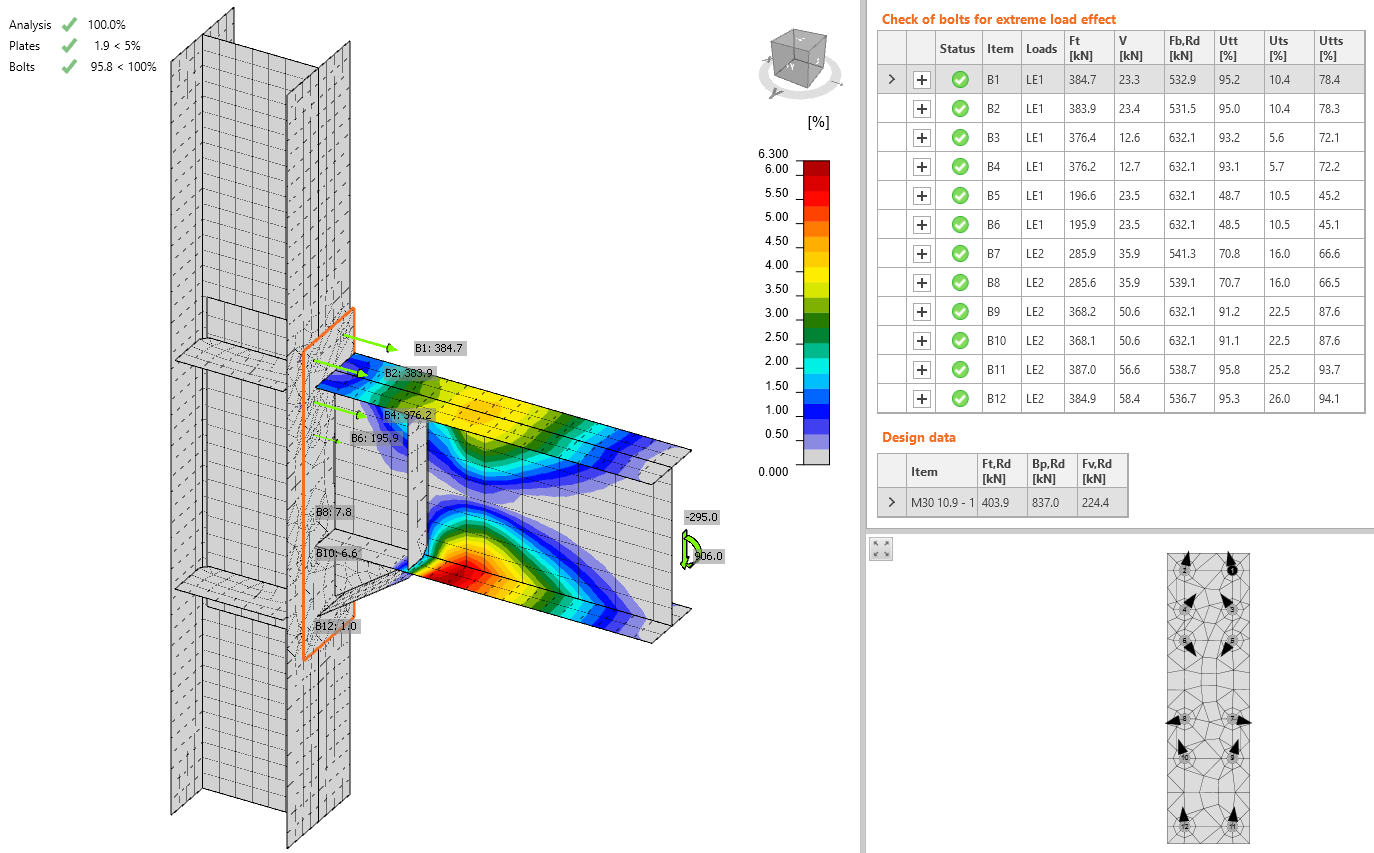The image size is (1374, 853).
Task: Expand detailed results for bolt B1
Action: click(921, 79)
